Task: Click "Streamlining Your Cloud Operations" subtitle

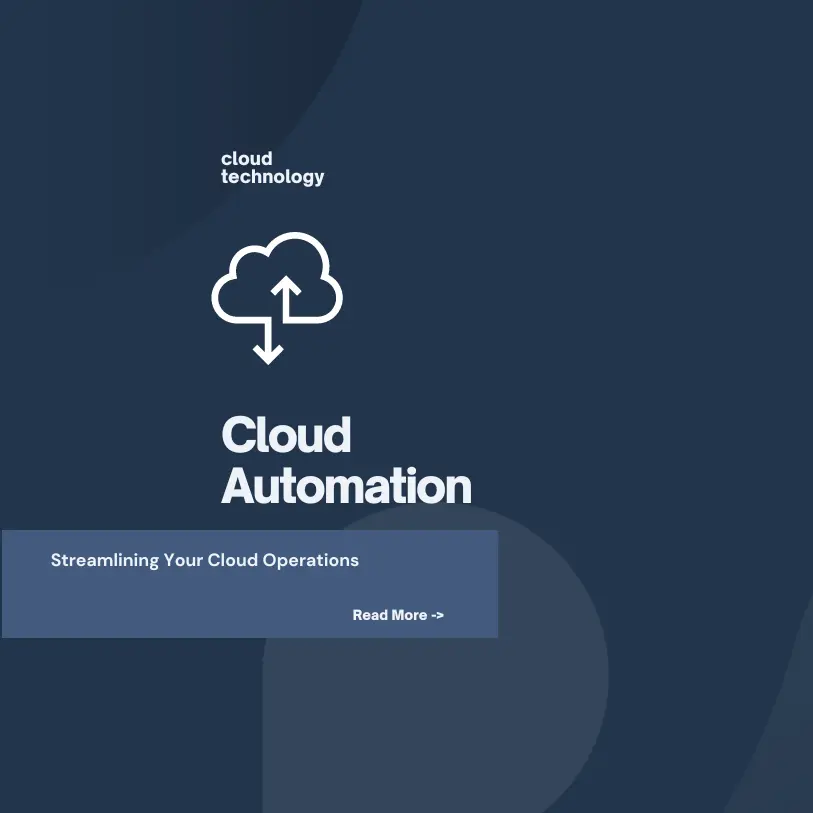Action: pos(205,560)
